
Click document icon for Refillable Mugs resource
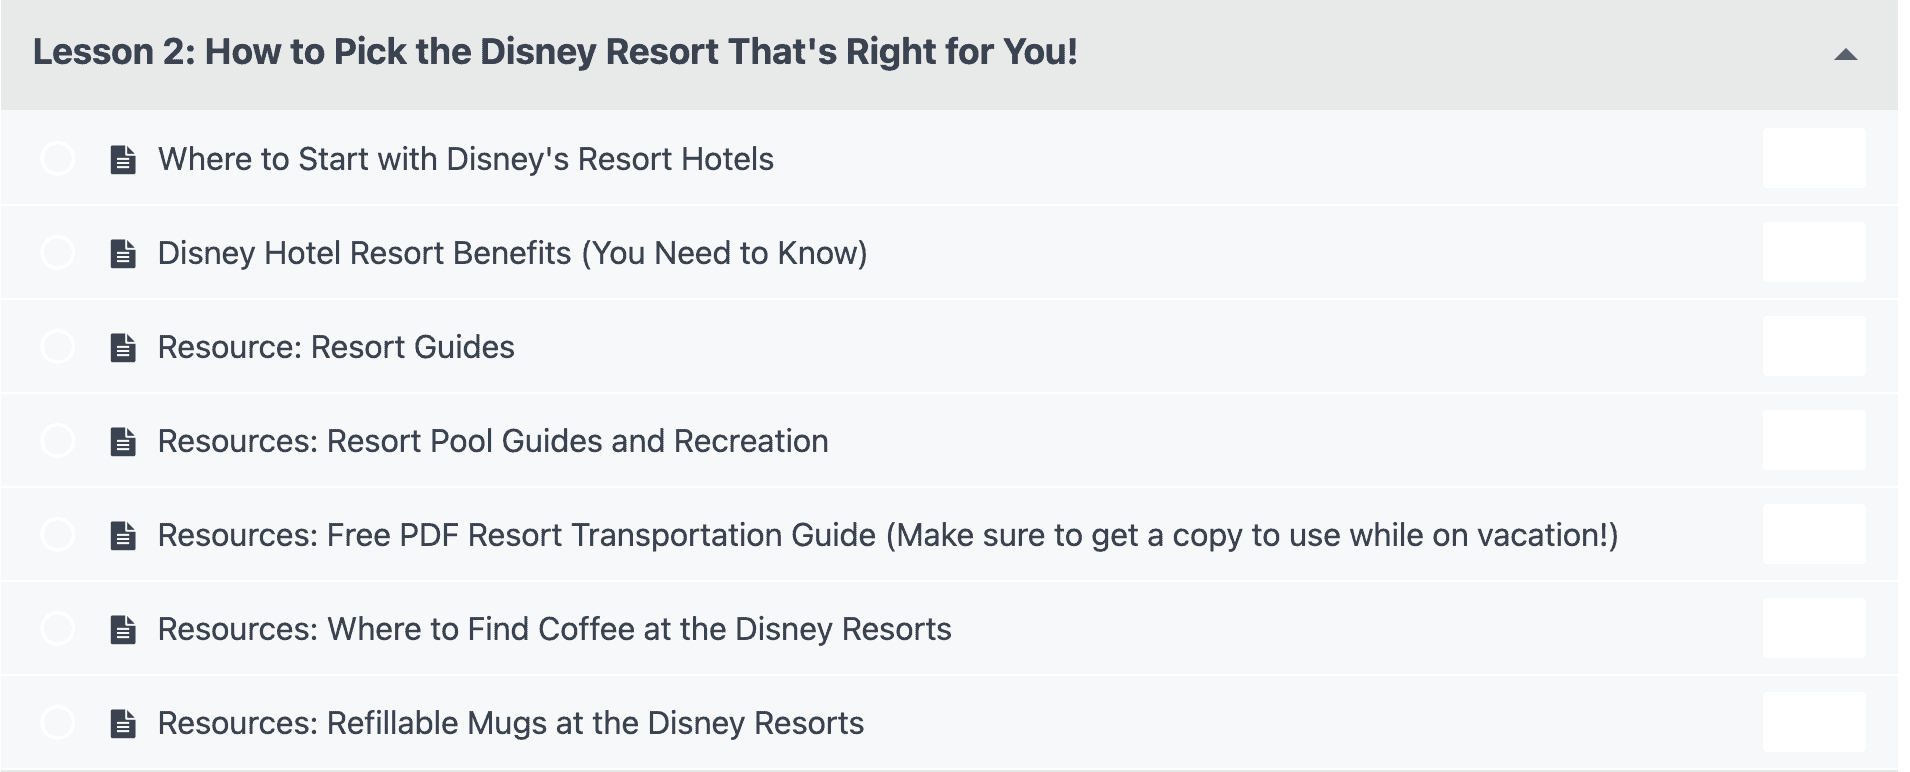tap(123, 723)
